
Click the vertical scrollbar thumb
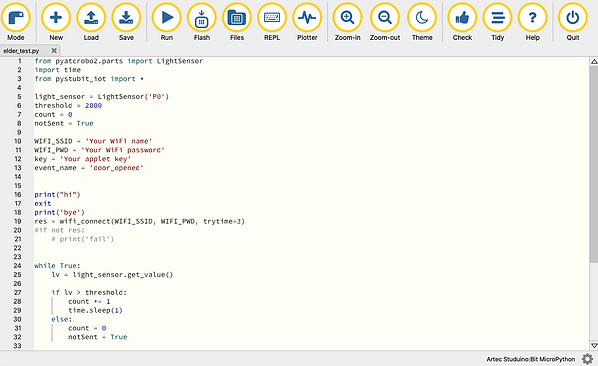tap(594, 164)
